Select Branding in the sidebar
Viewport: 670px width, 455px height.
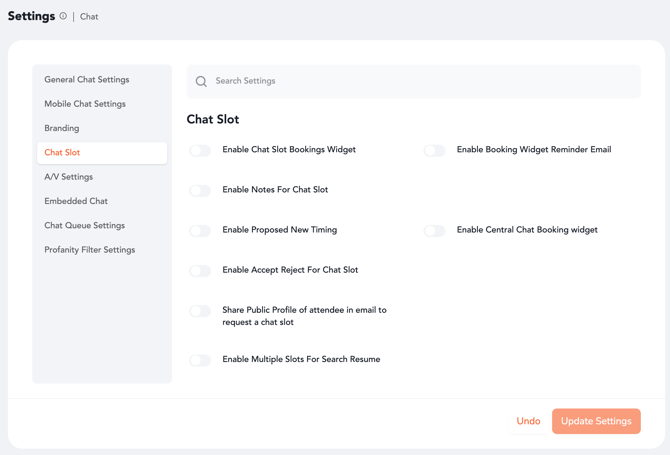point(62,128)
